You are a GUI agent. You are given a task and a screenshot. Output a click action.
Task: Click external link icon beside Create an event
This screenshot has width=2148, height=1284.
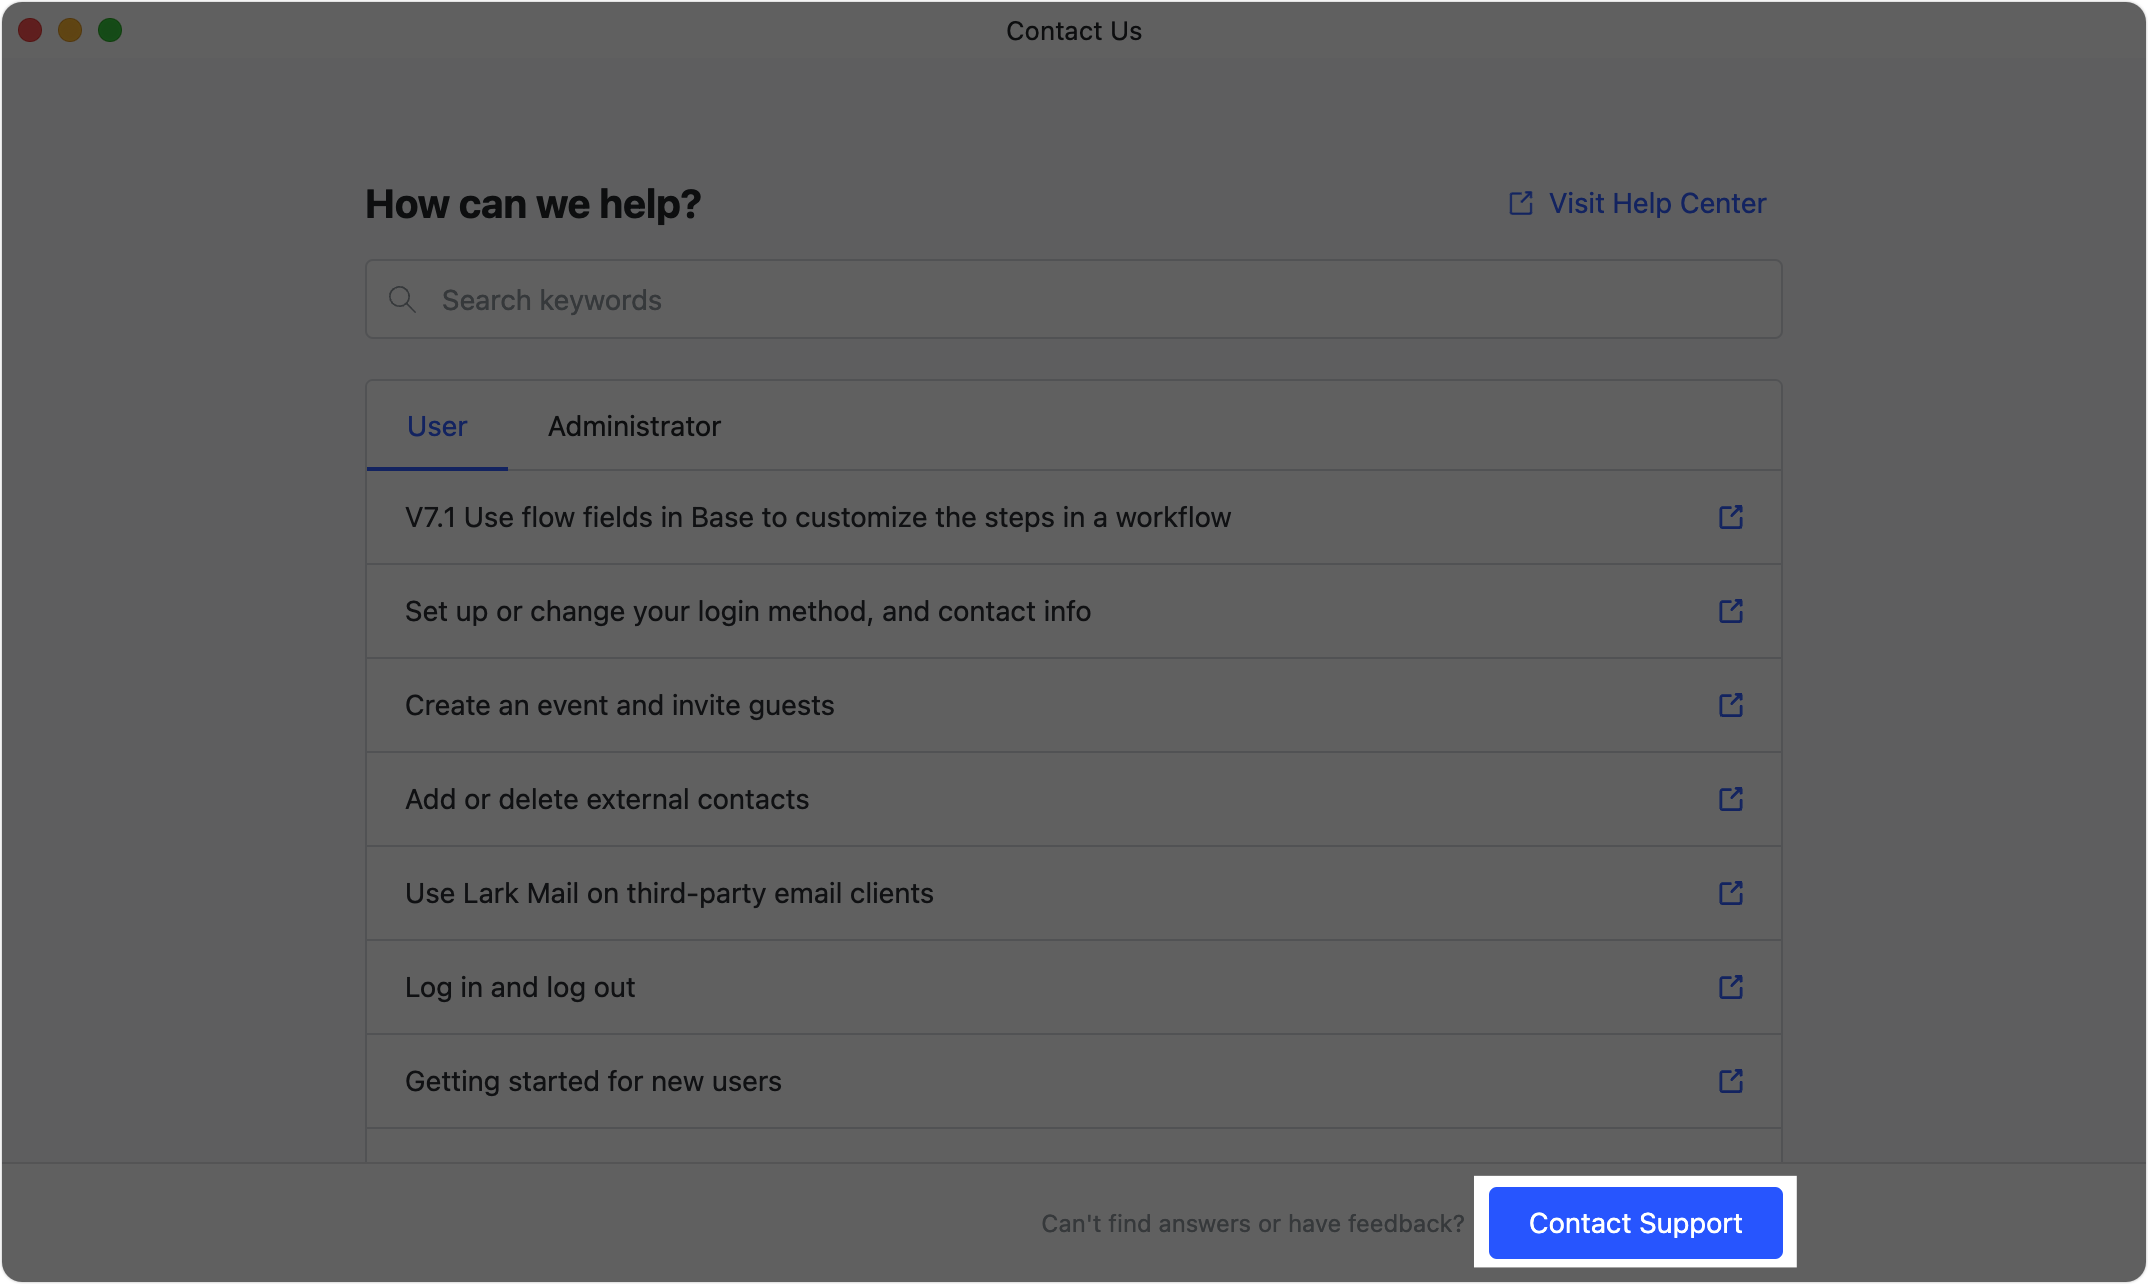pyautogui.click(x=1730, y=705)
